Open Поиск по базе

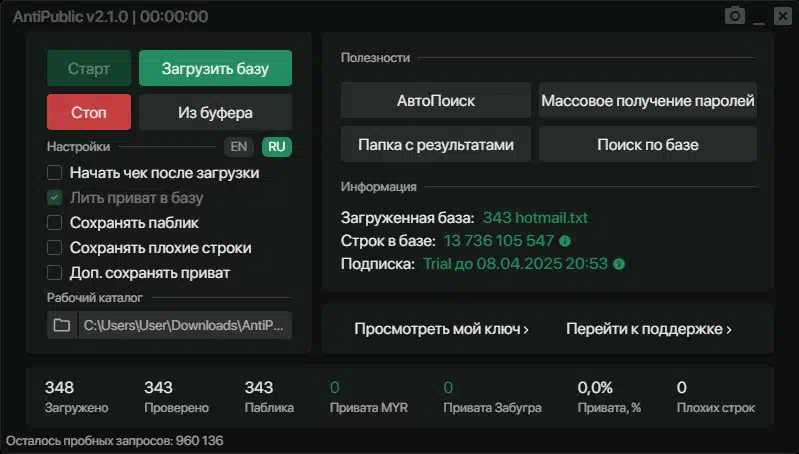pos(648,145)
